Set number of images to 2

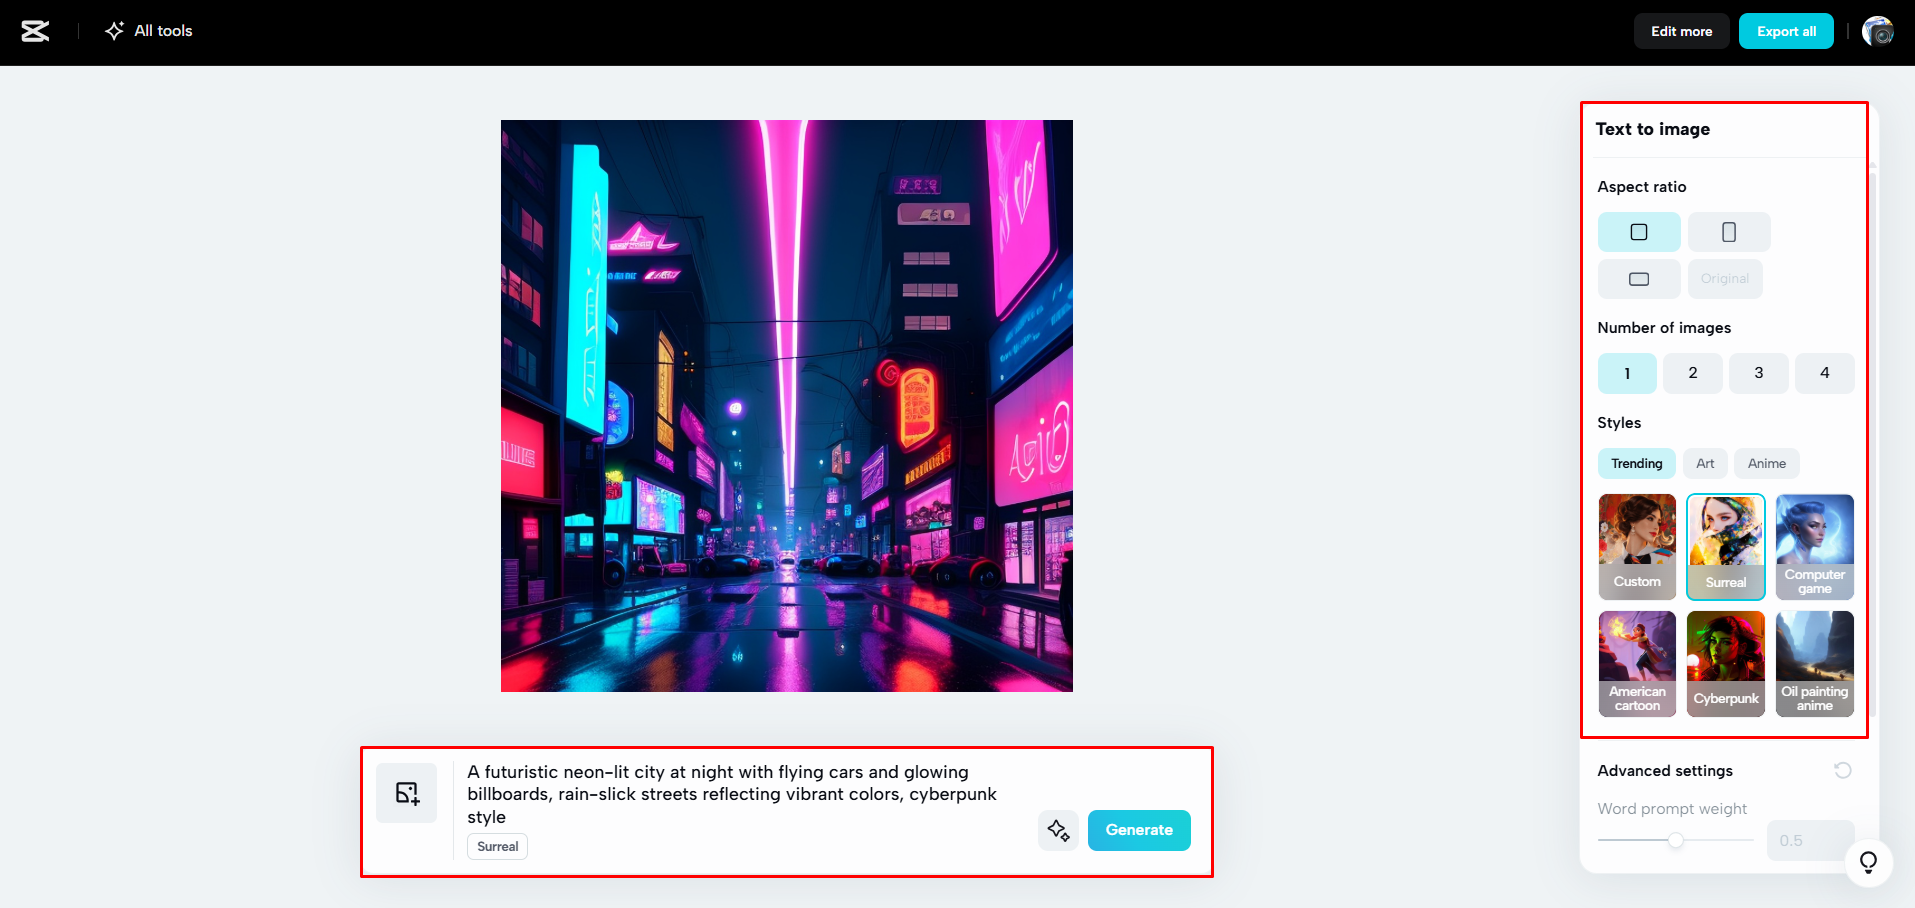pyautogui.click(x=1692, y=372)
